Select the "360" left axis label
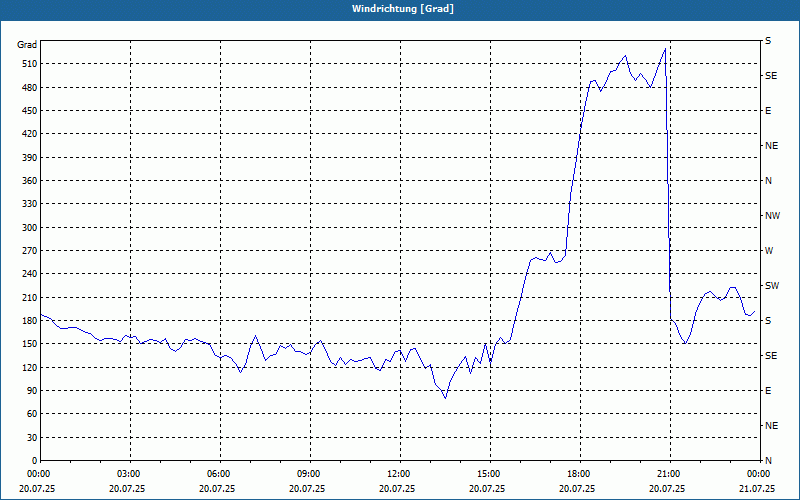Image resolution: width=800 pixels, height=500 pixels. 30,181
